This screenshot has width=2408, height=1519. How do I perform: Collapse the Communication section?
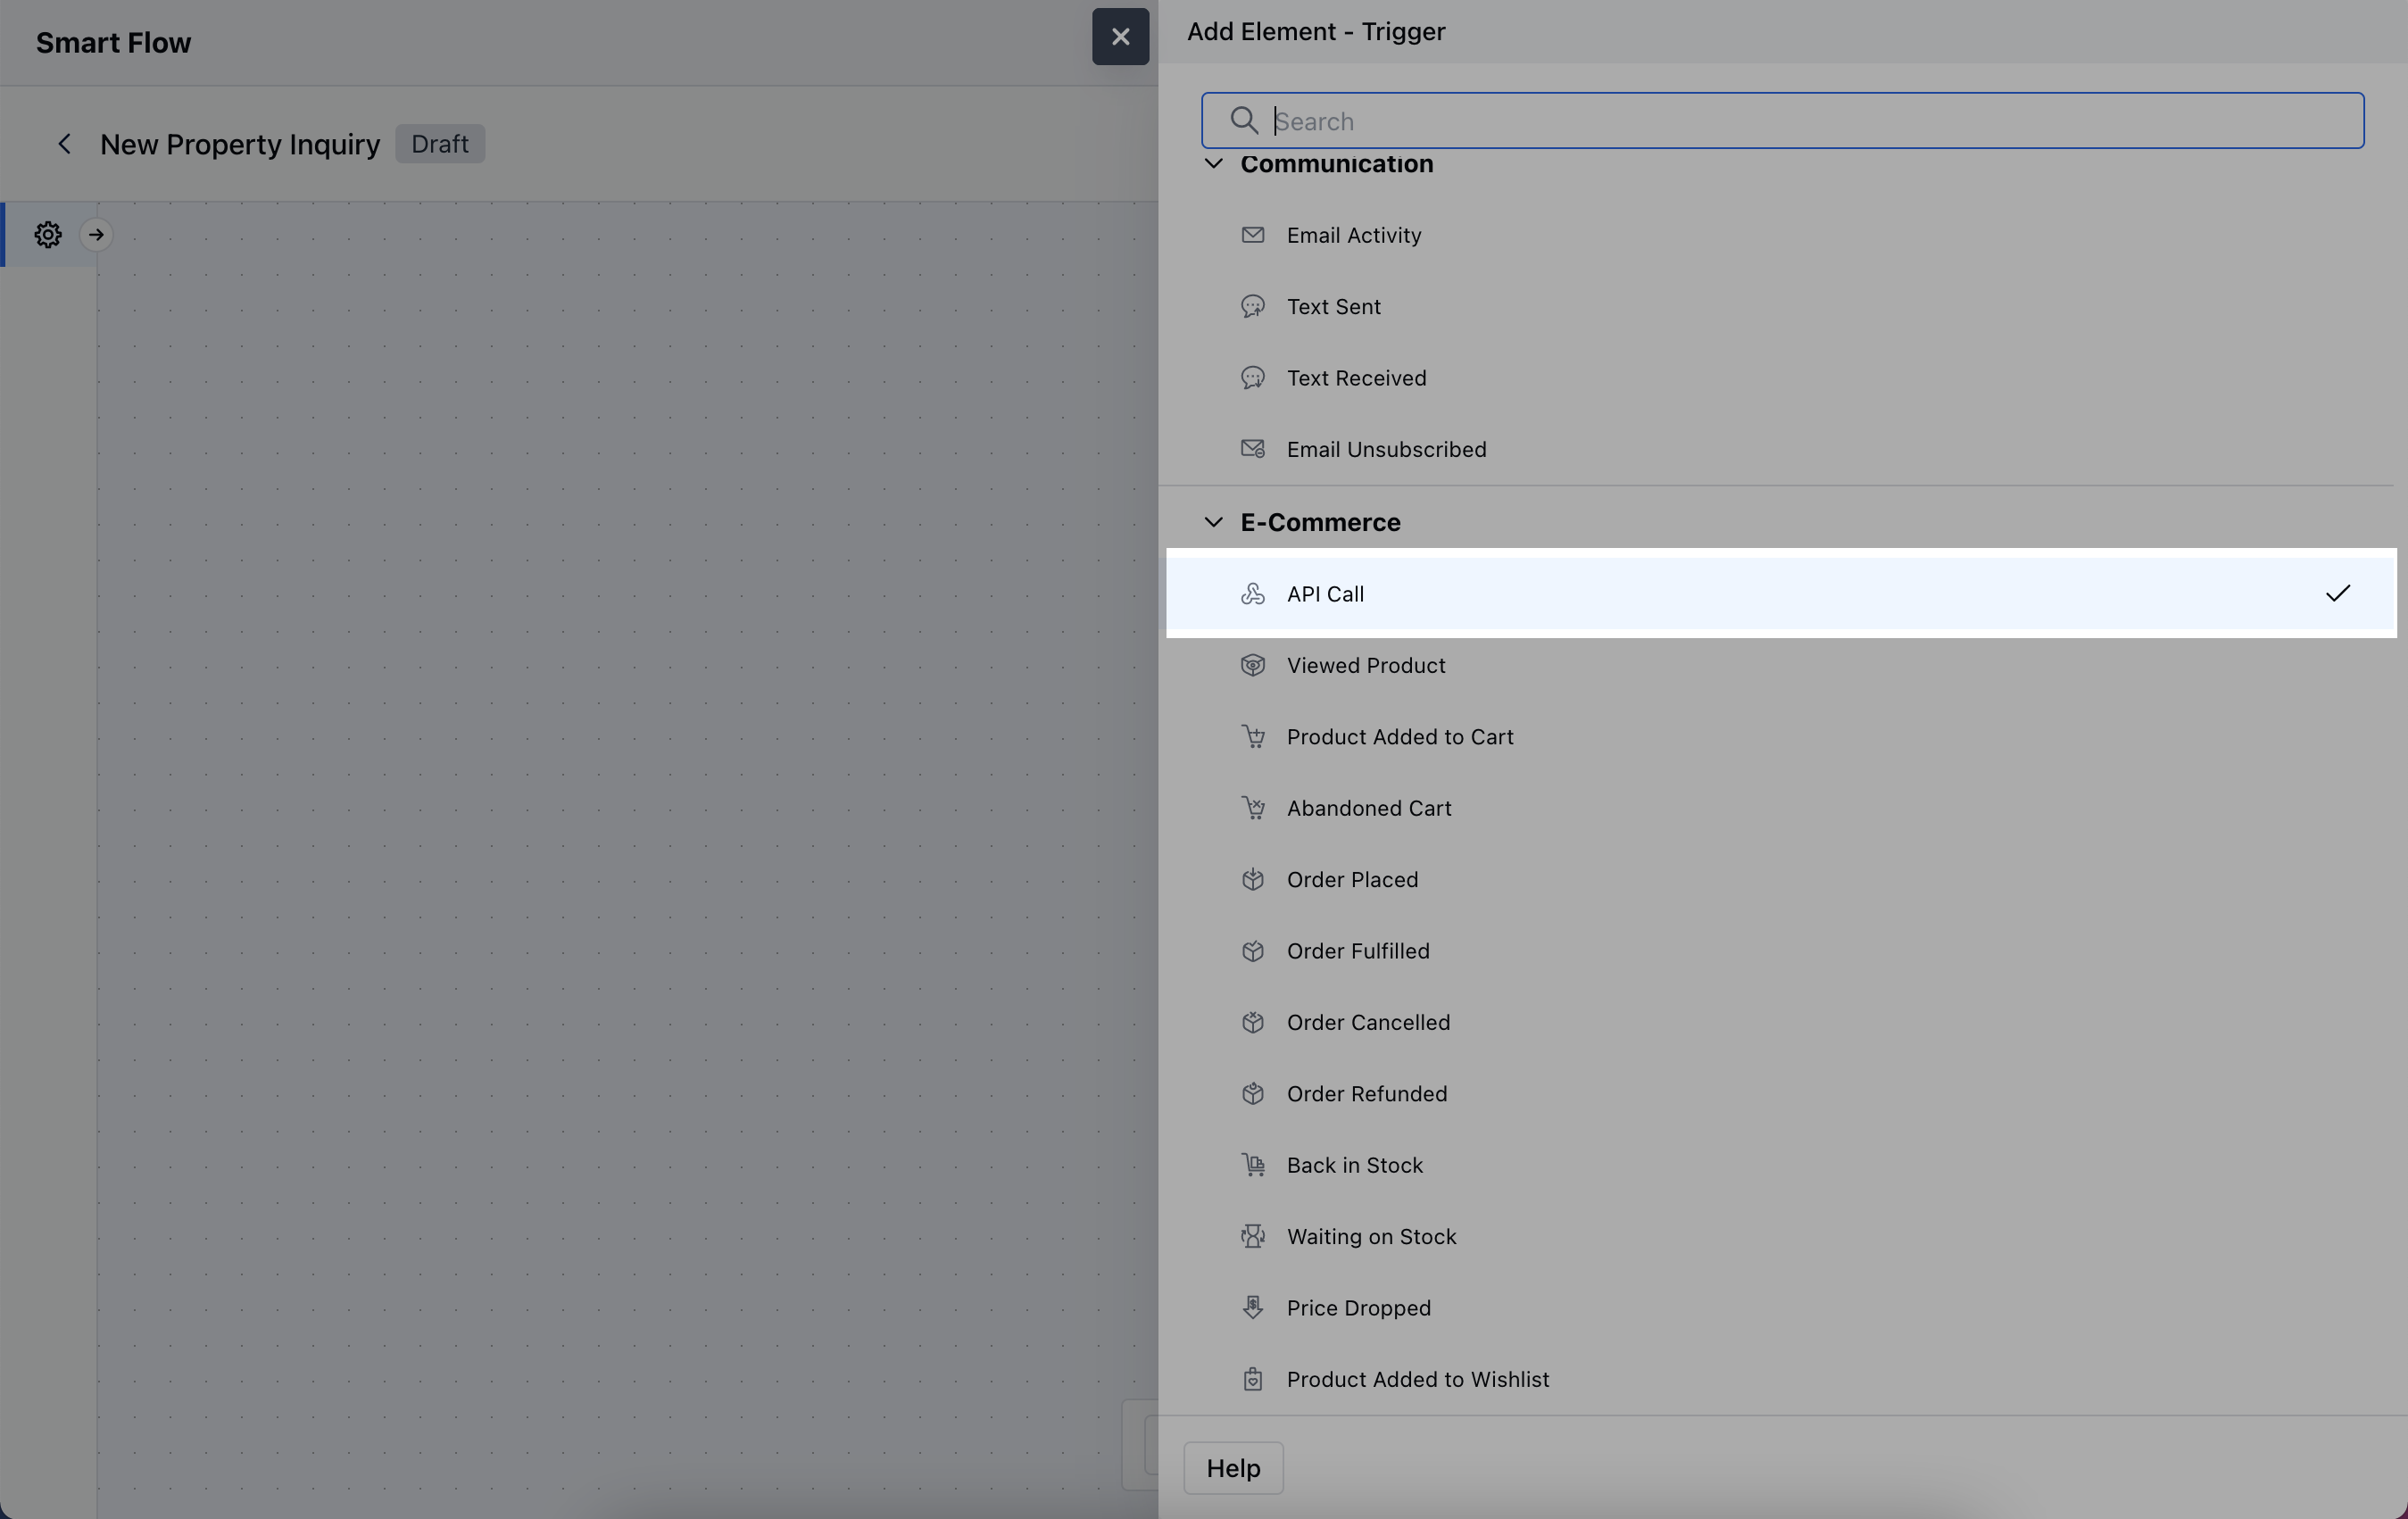1213,164
